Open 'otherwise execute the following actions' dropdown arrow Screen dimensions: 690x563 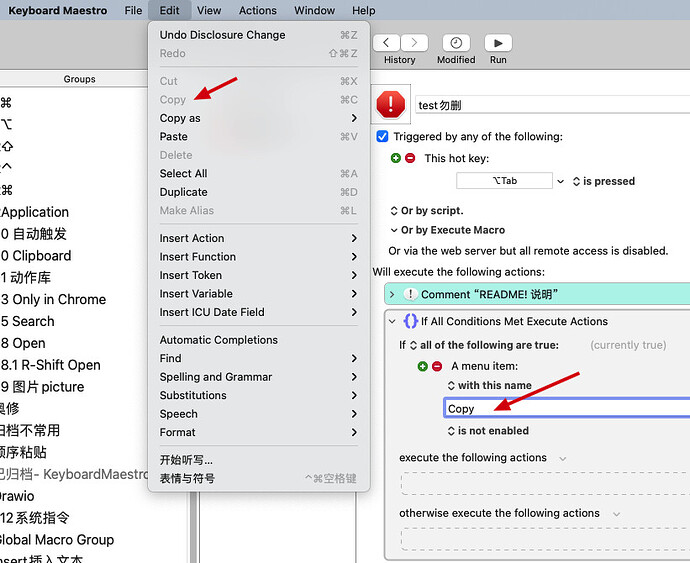pos(617,514)
